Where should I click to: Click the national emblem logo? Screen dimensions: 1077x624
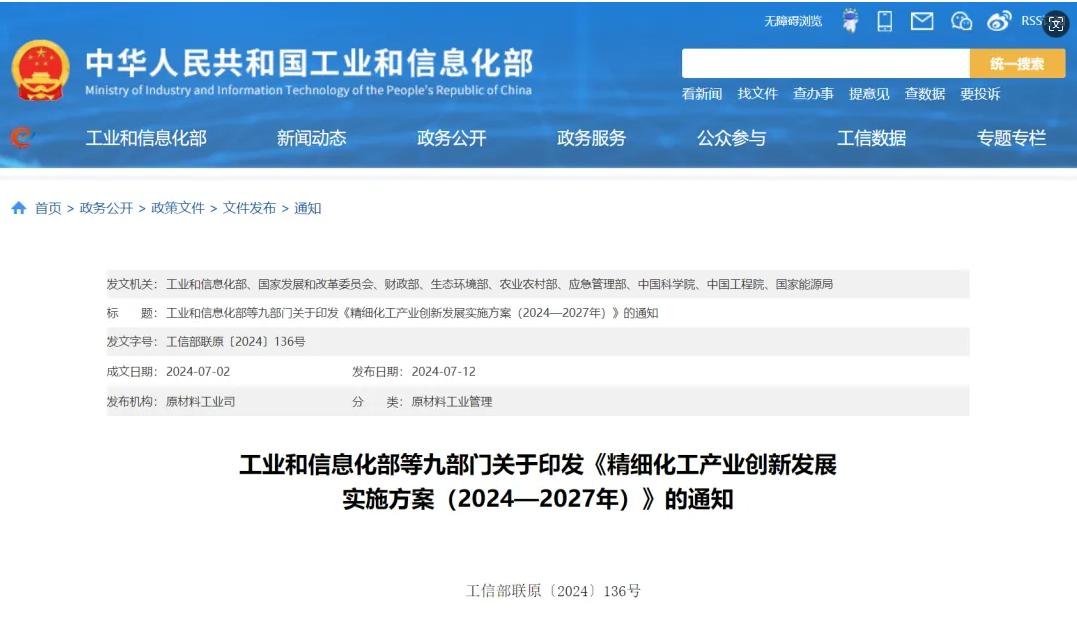pyautogui.click(x=41, y=71)
